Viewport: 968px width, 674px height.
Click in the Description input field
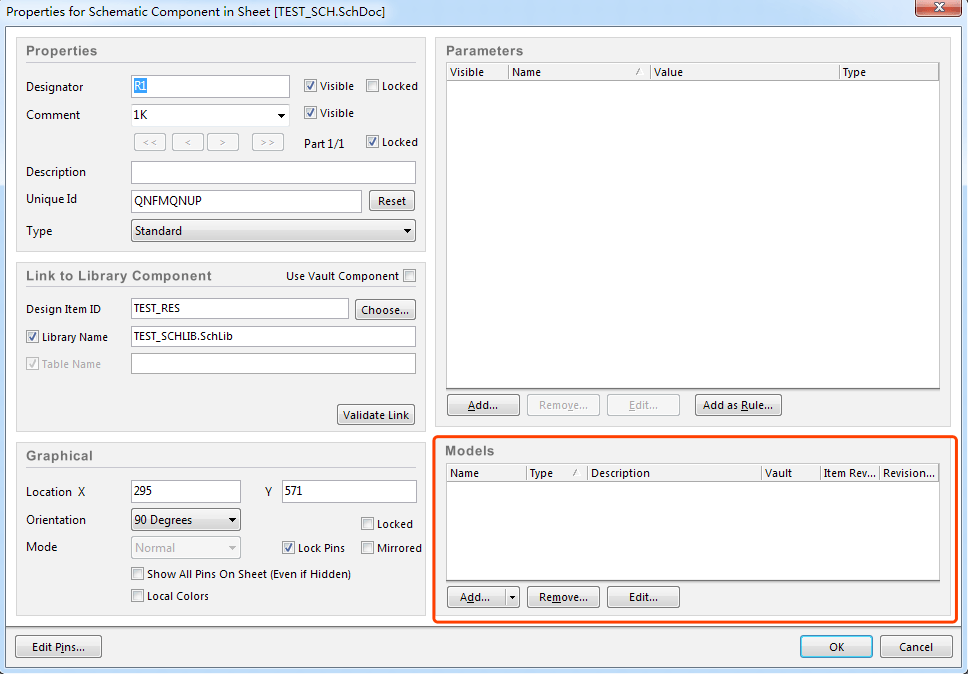click(x=273, y=172)
